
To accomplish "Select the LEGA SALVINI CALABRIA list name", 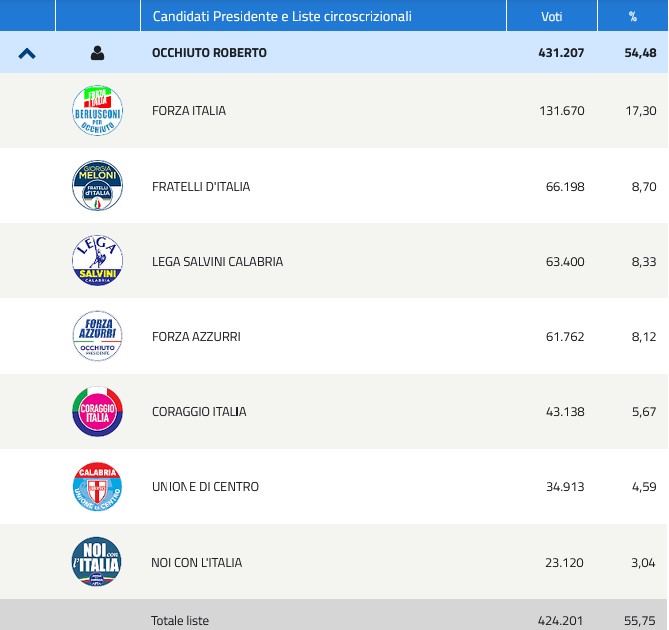I will pos(217,262).
